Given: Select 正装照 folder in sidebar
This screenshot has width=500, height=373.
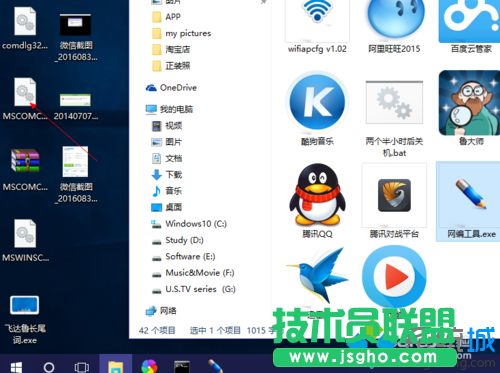Looking at the screenshot, I should (x=171, y=66).
